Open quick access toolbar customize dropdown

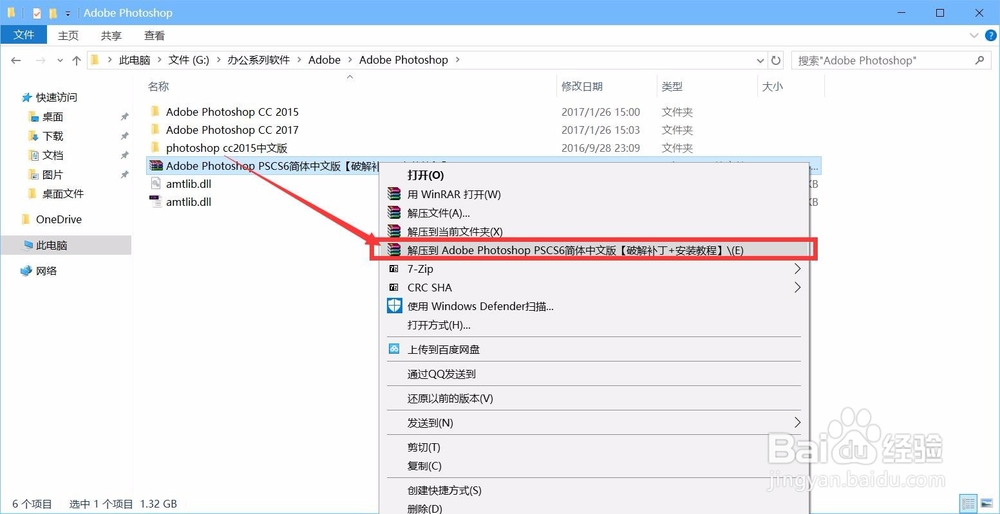pyautogui.click(x=68, y=13)
